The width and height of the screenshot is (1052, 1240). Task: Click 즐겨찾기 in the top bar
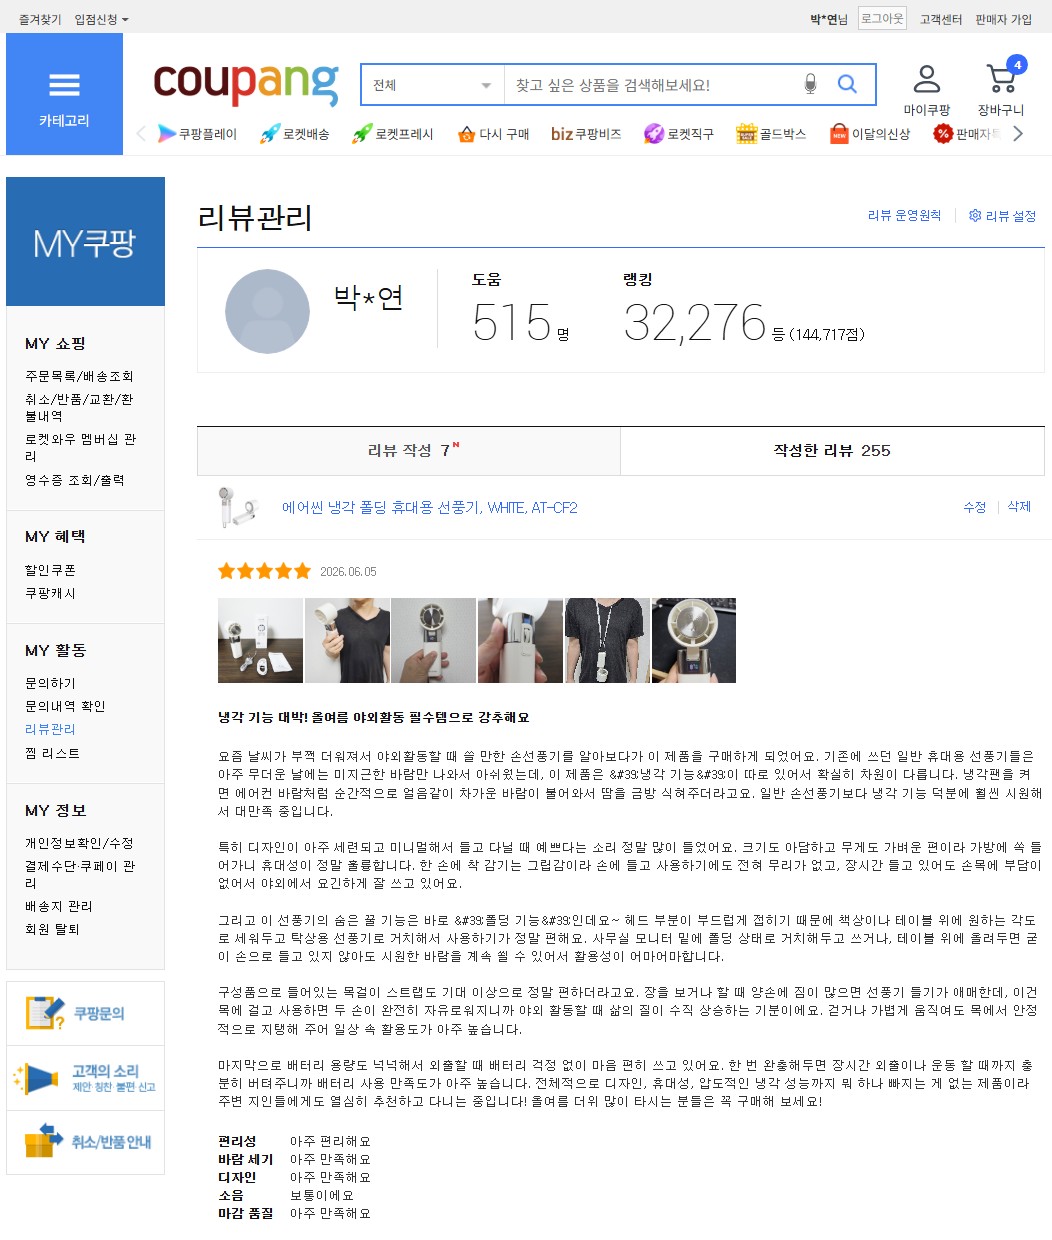coord(40,19)
